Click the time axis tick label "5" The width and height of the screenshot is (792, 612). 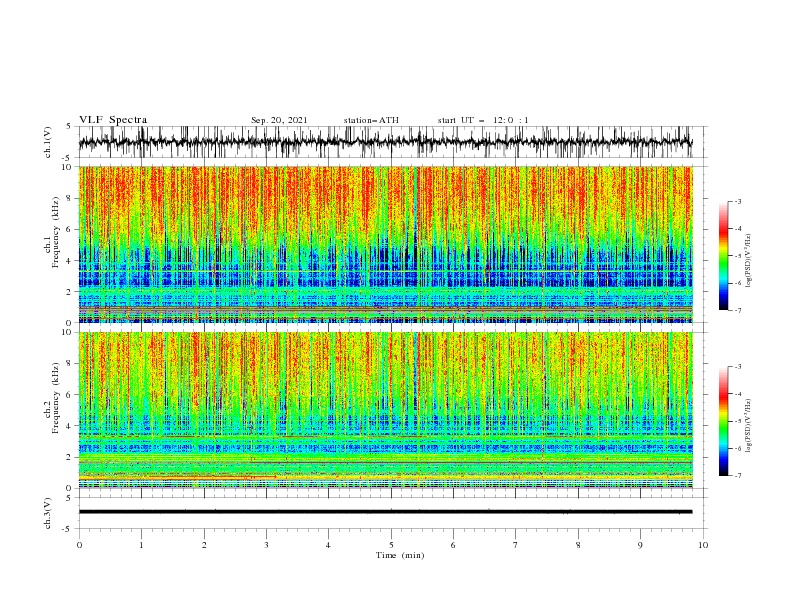[x=391, y=545]
